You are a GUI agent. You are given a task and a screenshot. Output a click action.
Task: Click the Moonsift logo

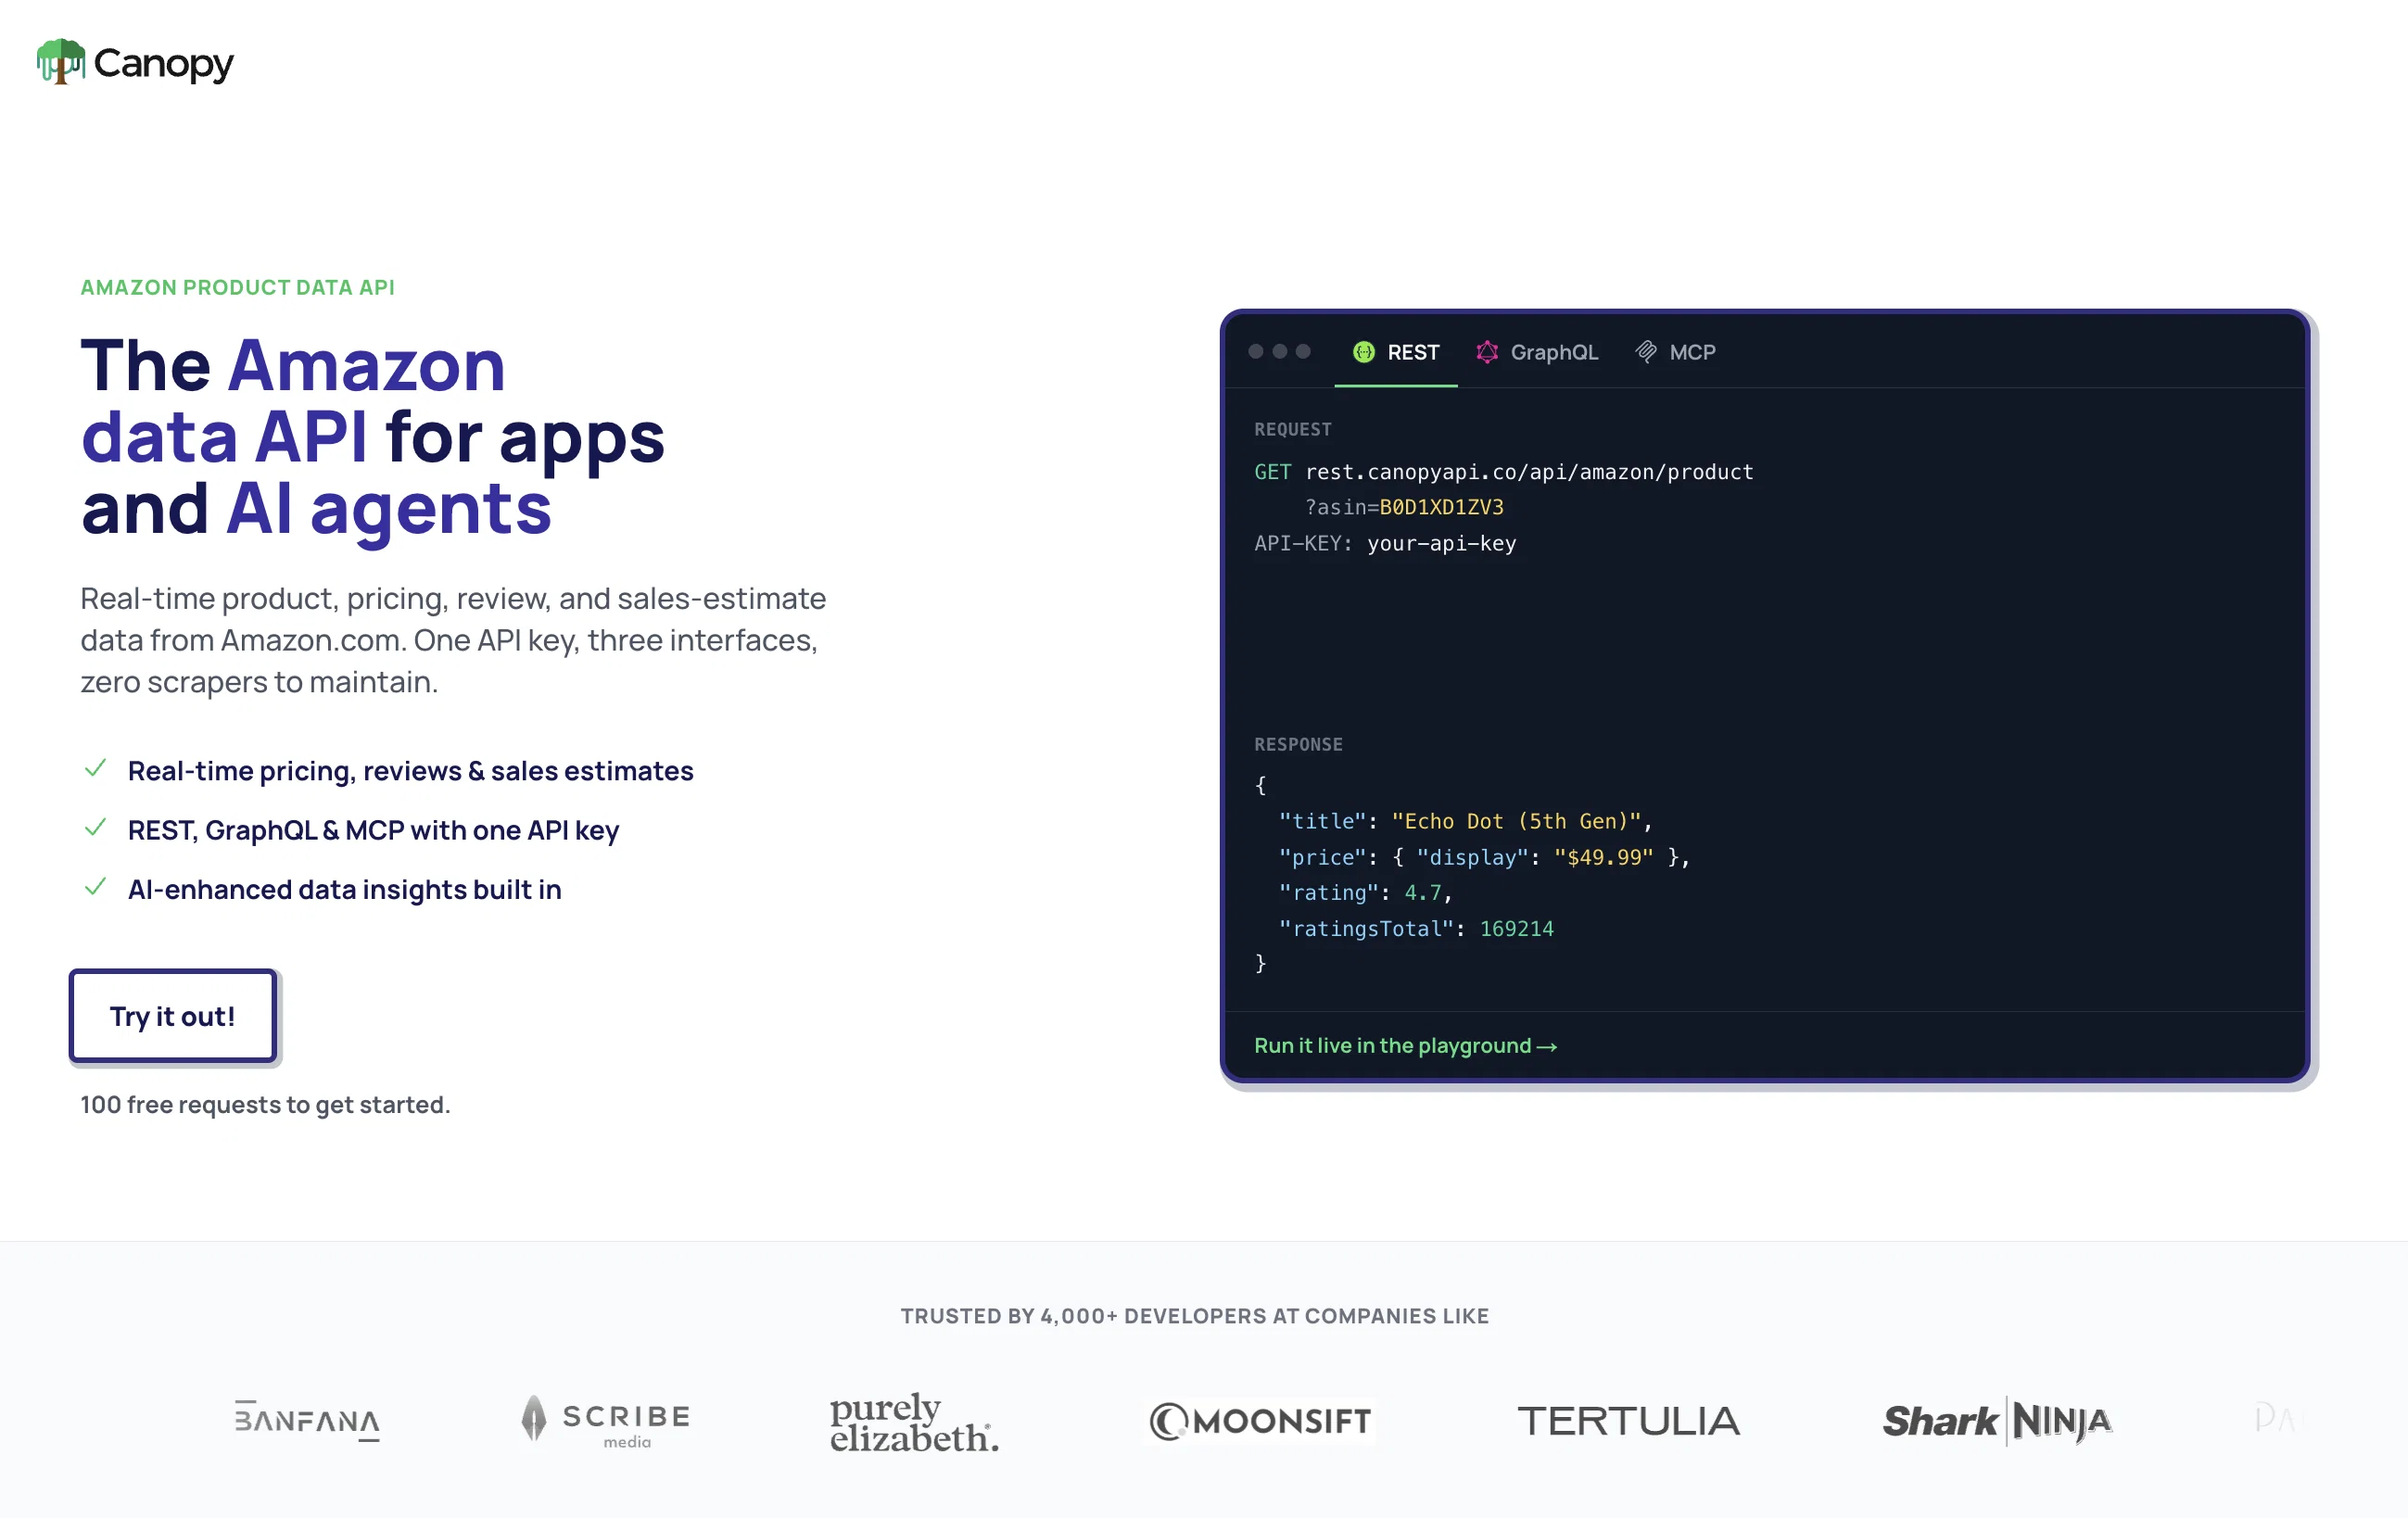pos(1261,1421)
